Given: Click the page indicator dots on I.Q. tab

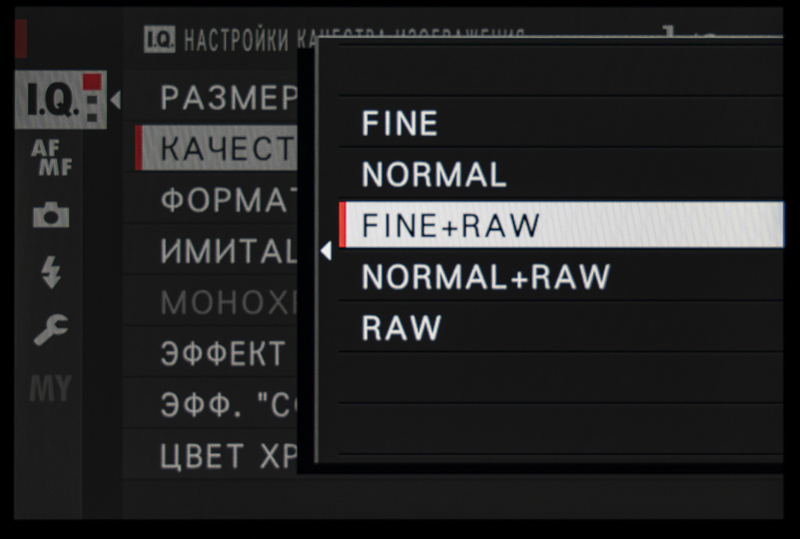Looking at the screenshot, I should pos(94,100).
